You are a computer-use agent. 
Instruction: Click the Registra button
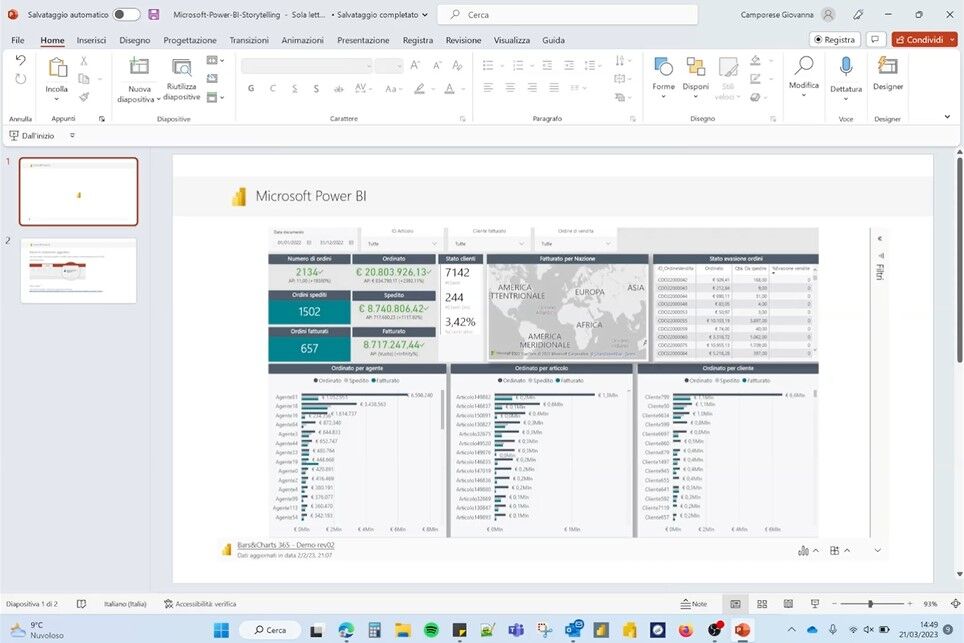pos(834,39)
